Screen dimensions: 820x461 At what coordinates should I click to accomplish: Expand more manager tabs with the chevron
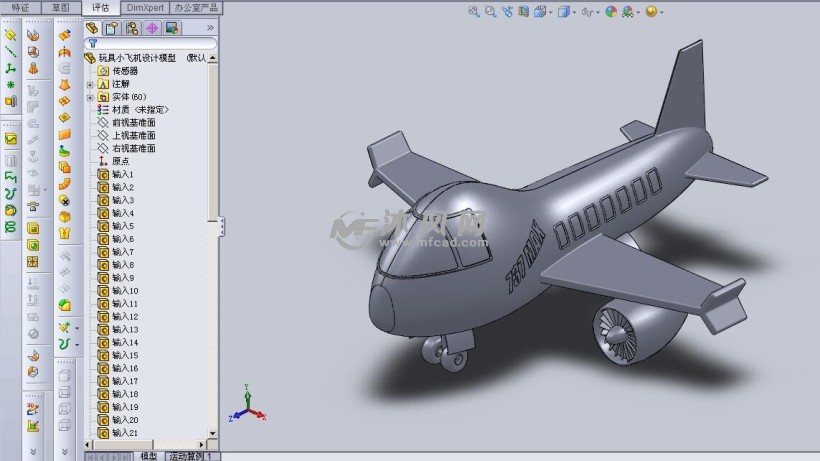tap(210, 28)
